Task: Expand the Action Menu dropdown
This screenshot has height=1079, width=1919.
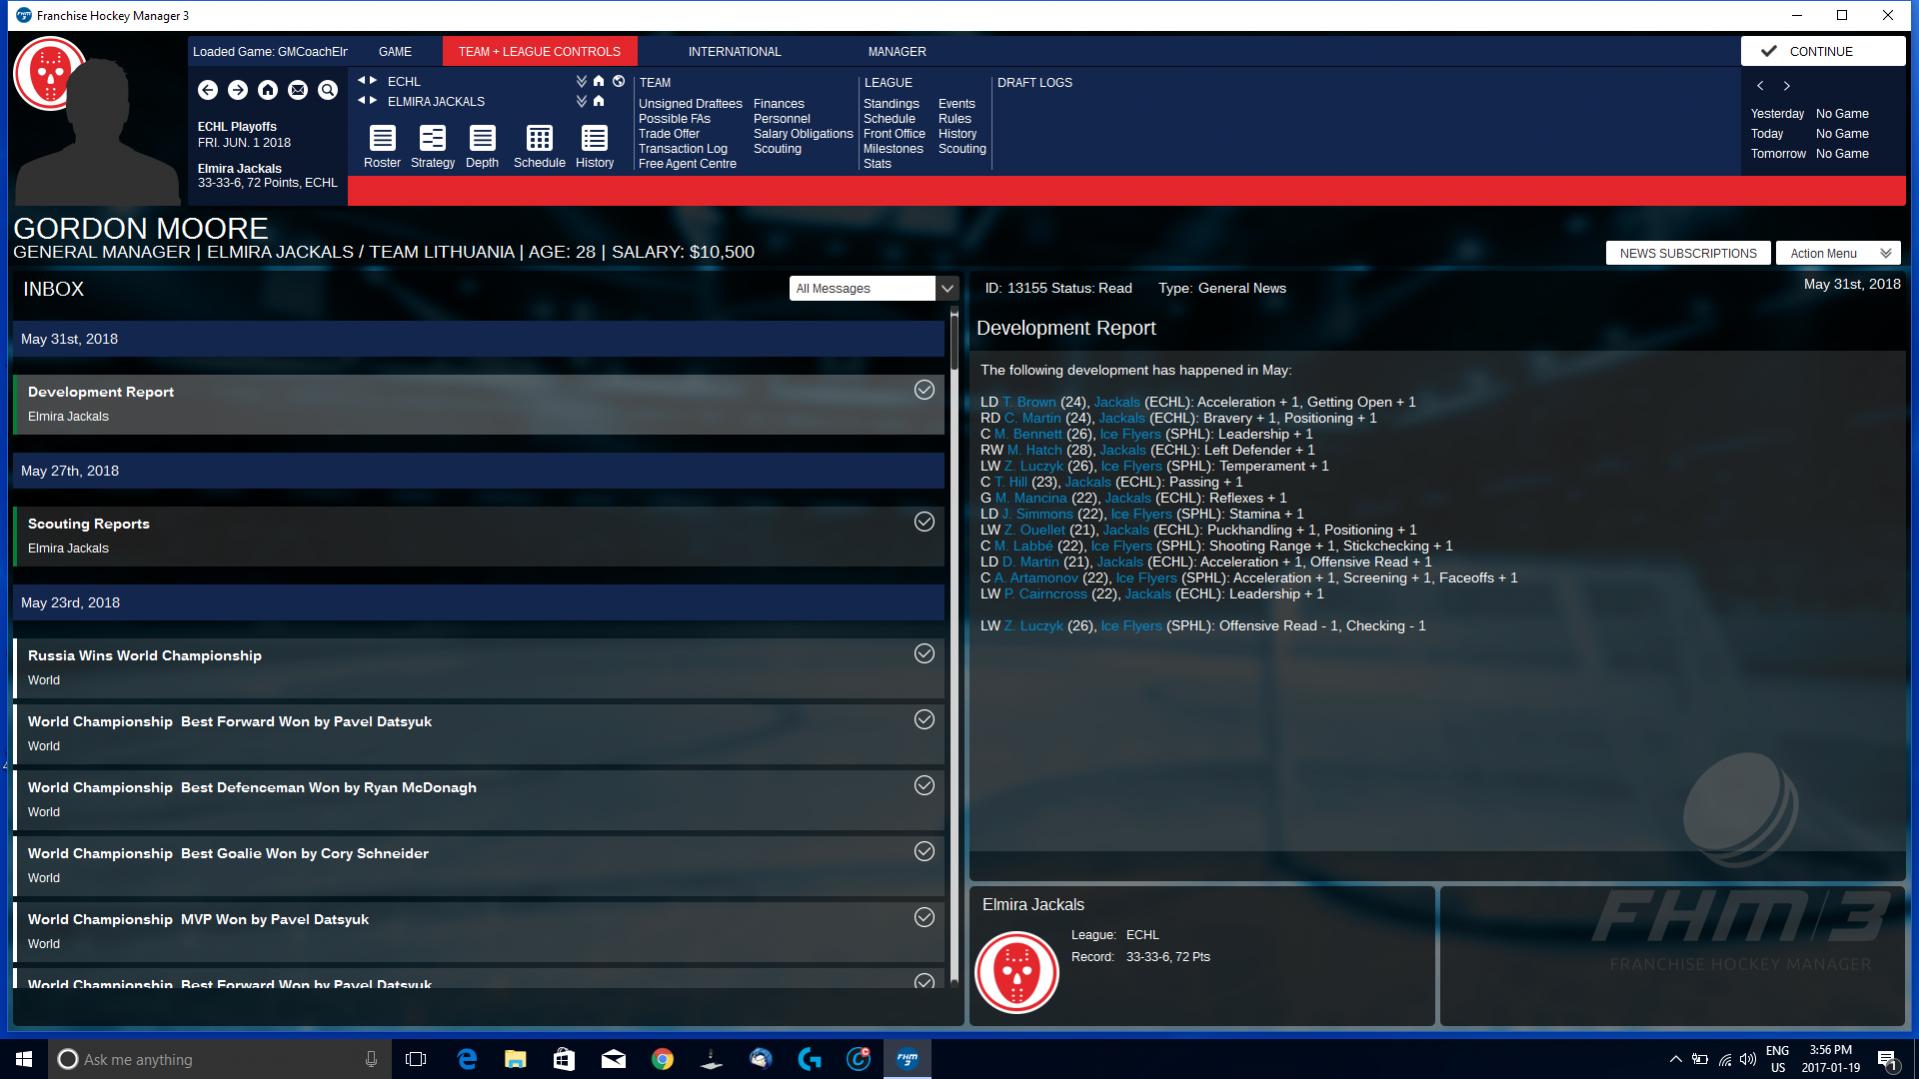Action: pyautogui.click(x=1838, y=253)
